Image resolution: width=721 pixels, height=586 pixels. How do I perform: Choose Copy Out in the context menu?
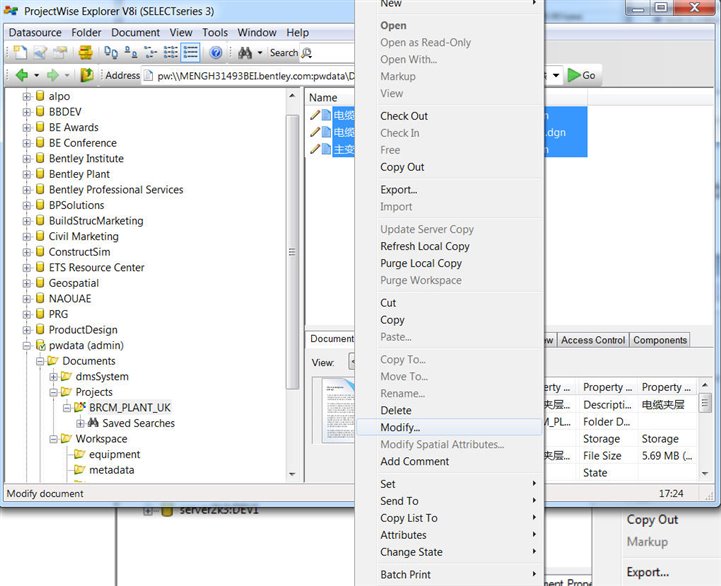[x=449, y=167]
